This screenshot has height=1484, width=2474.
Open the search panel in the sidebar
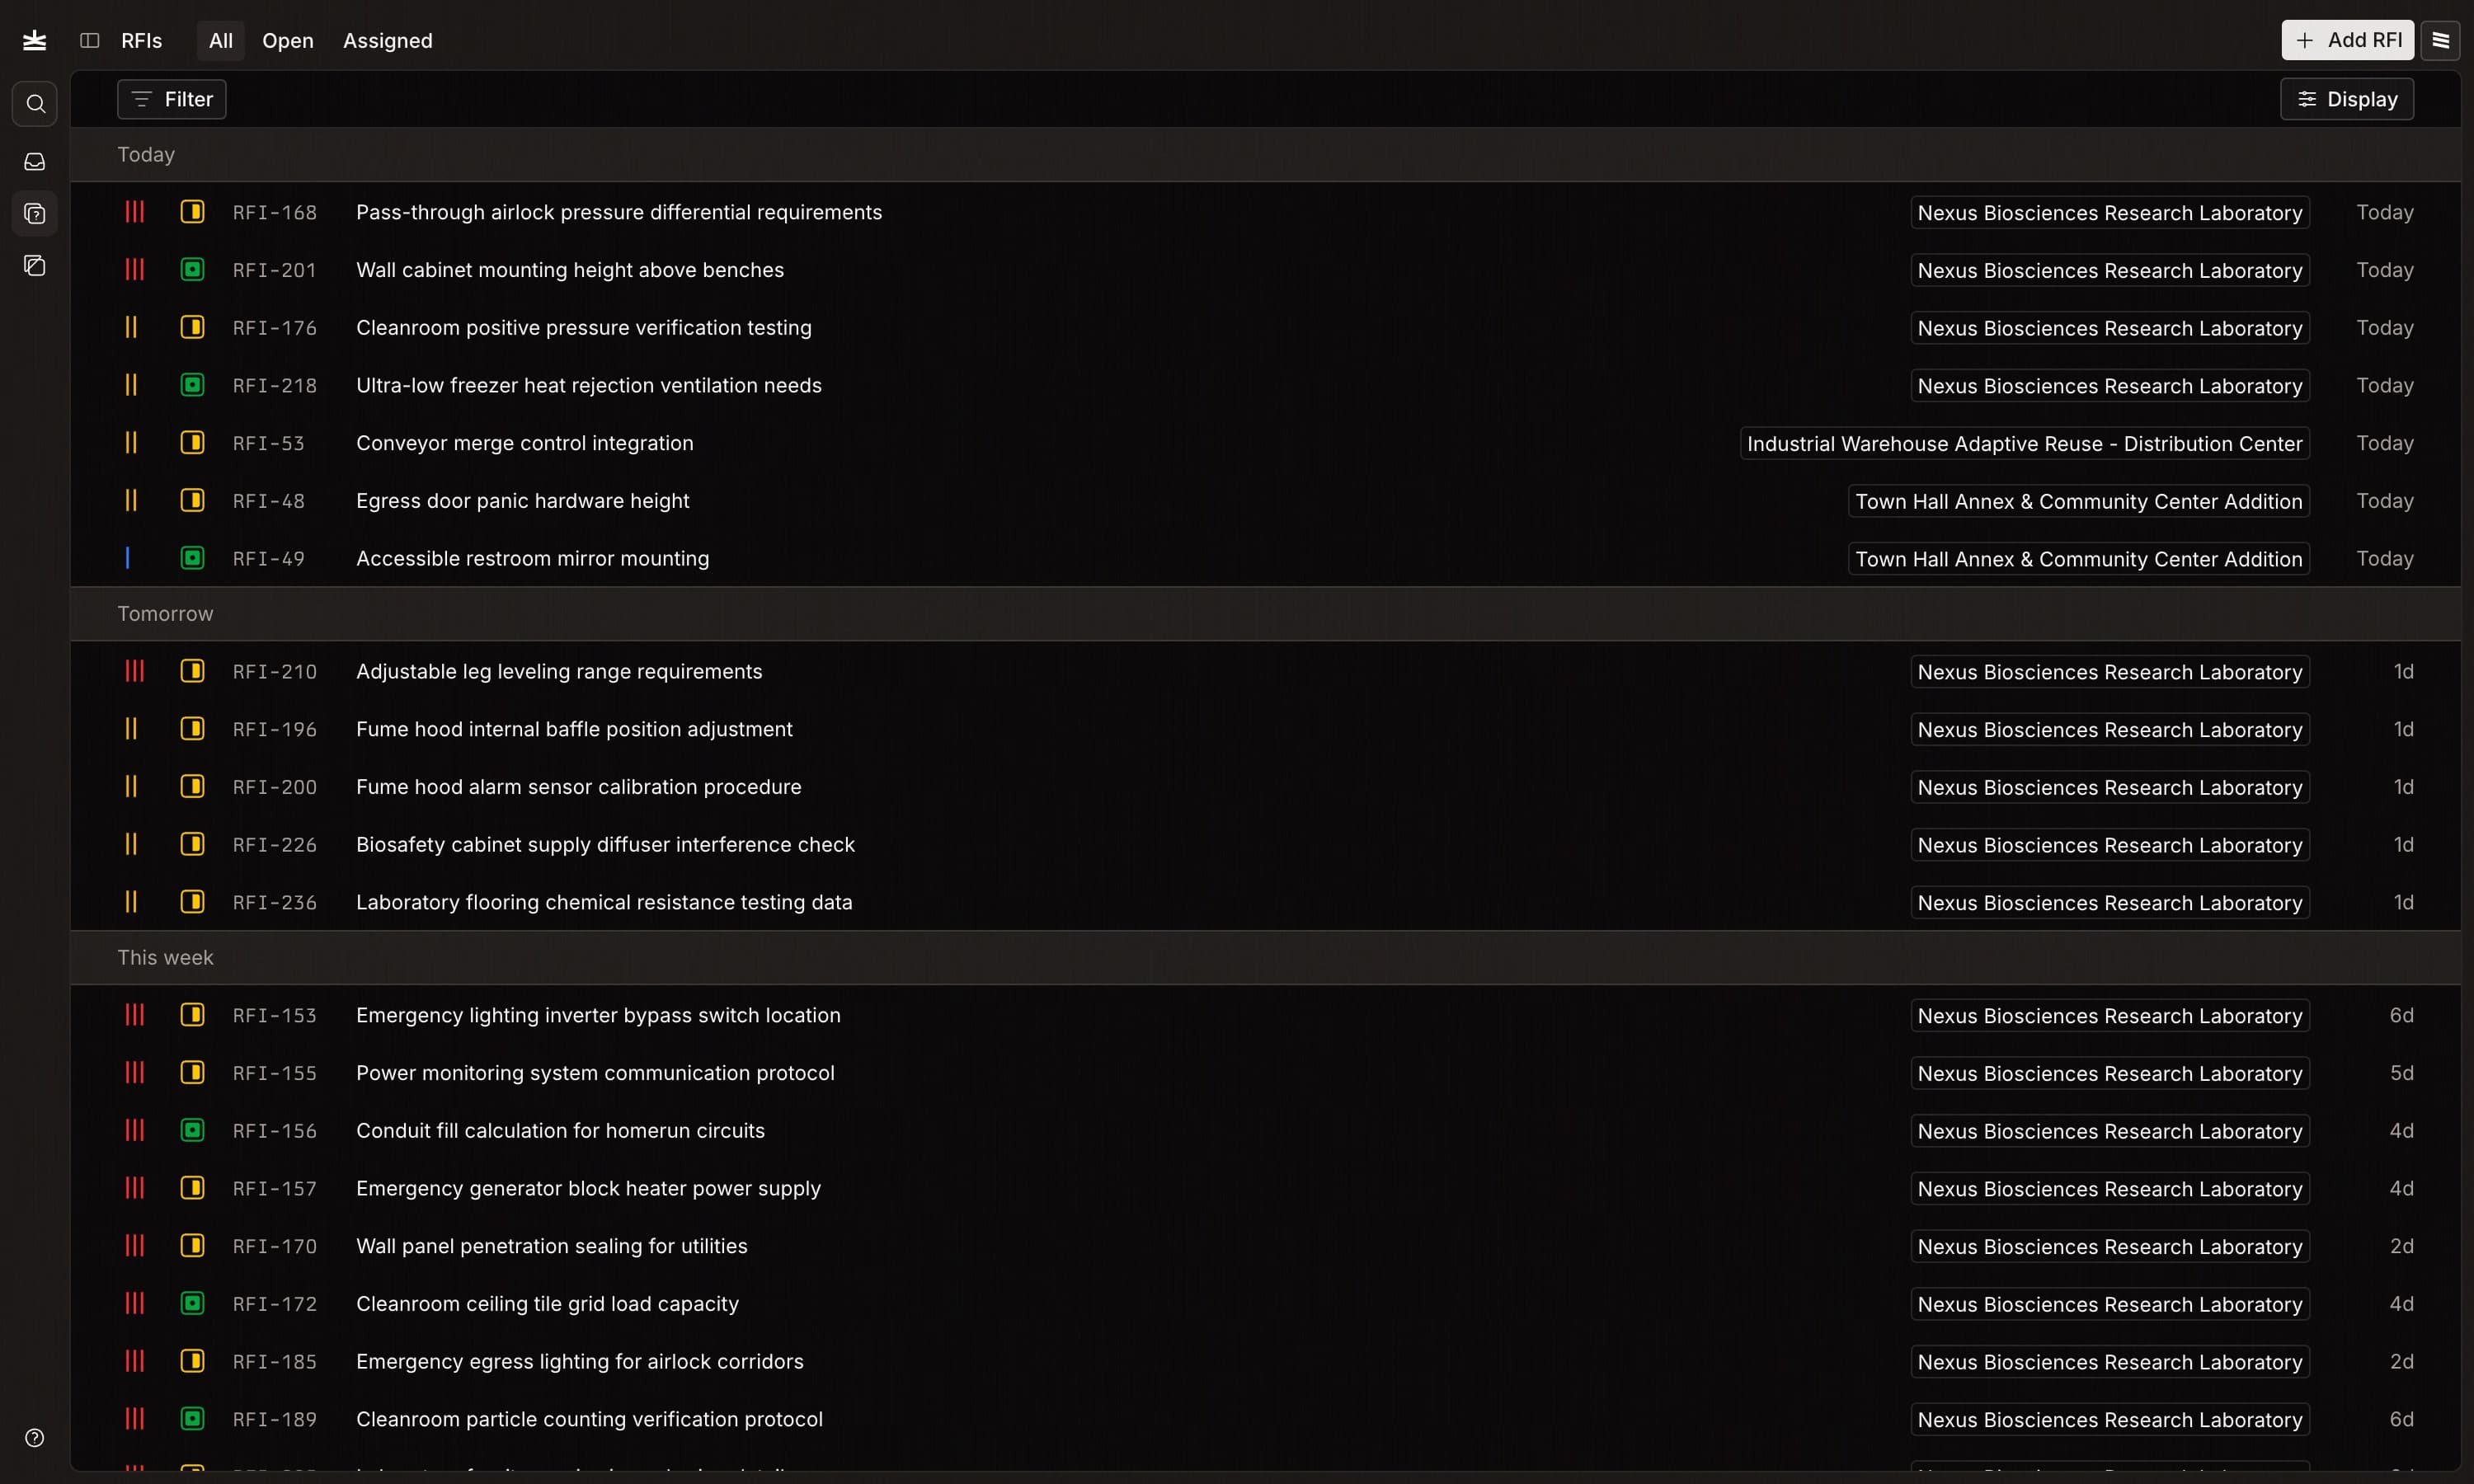35,104
